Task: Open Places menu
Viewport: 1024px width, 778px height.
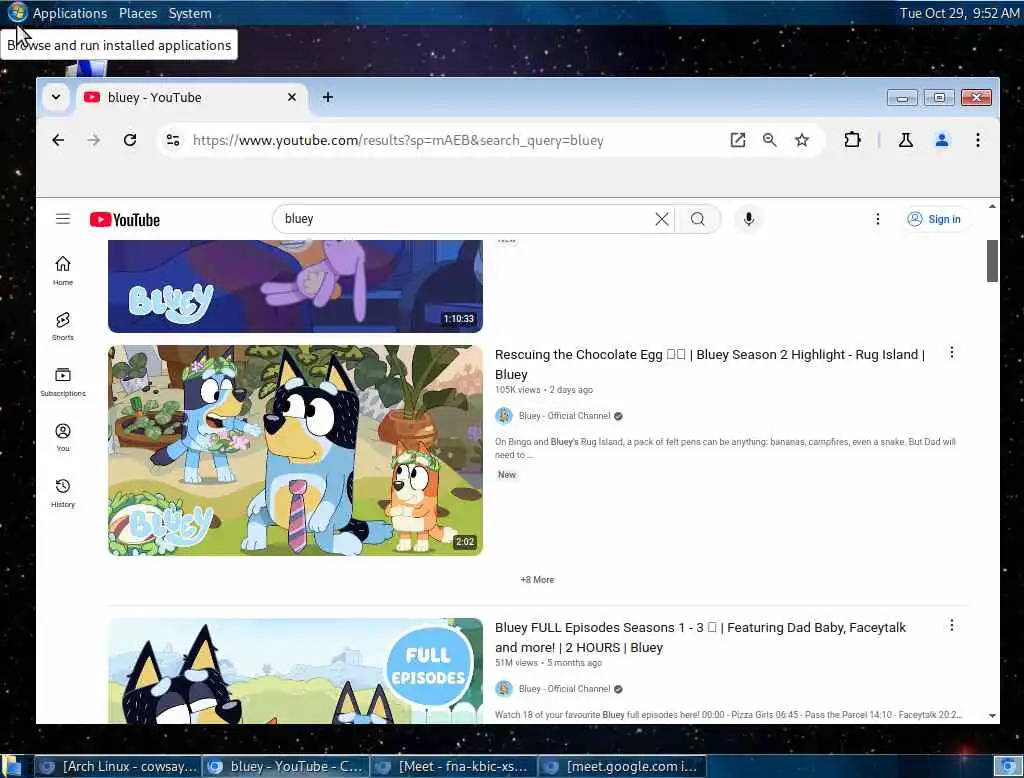Action: click(x=138, y=13)
